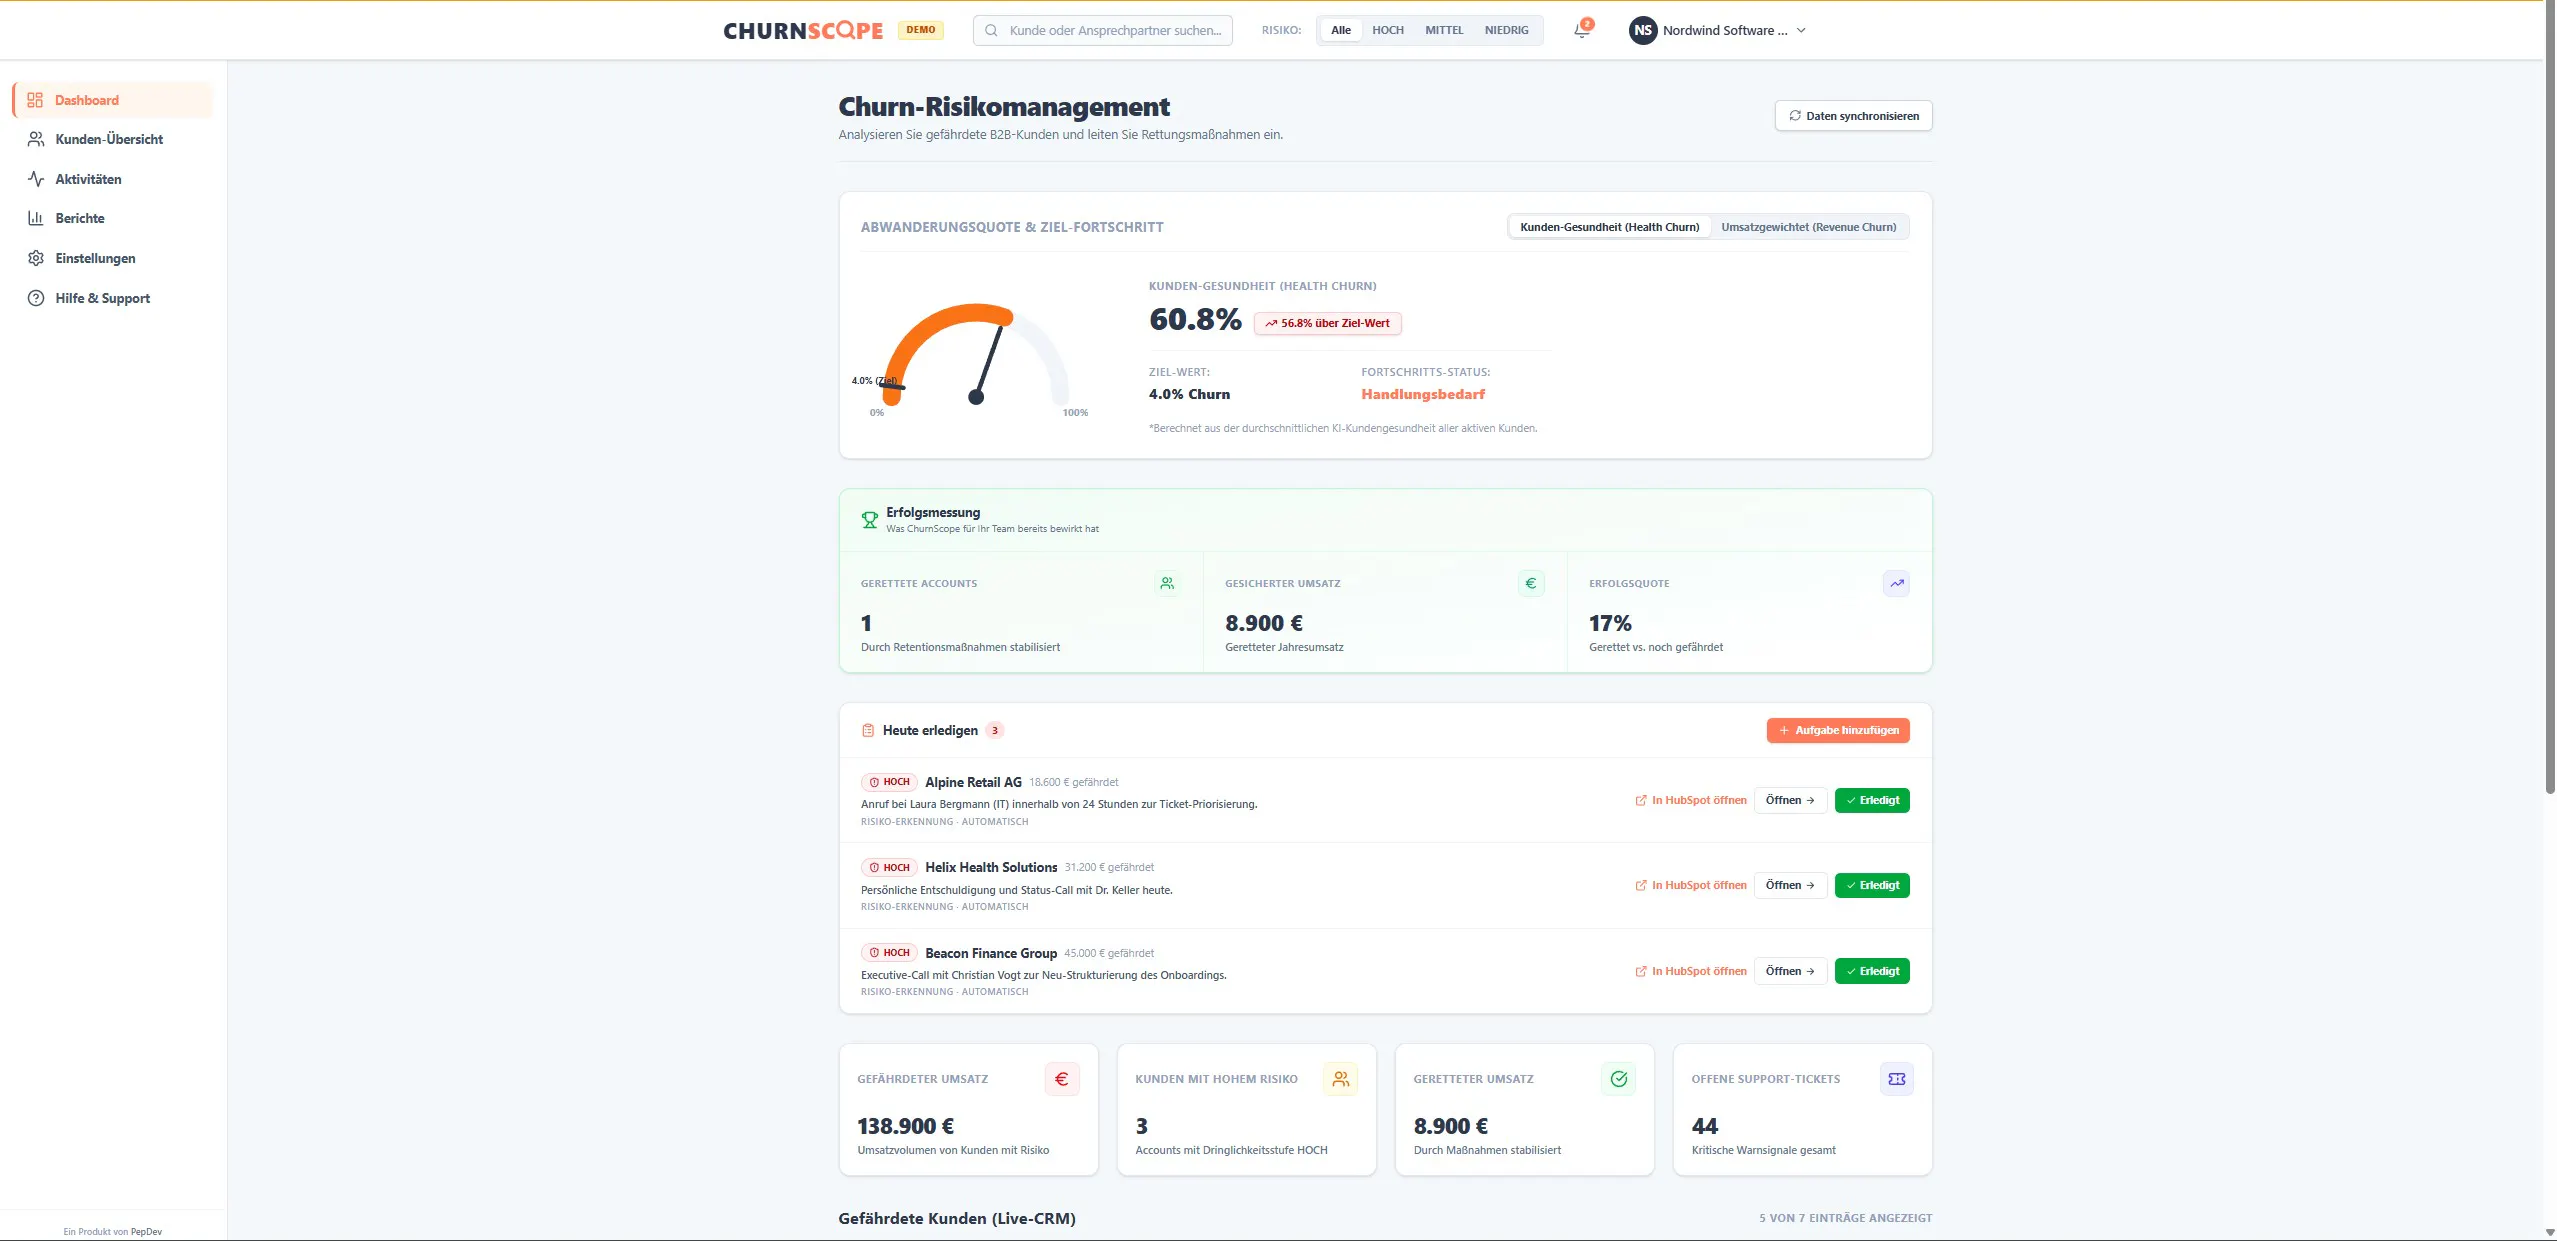Click the Berichte bar chart icon
The image size is (2557, 1241).
point(36,218)
